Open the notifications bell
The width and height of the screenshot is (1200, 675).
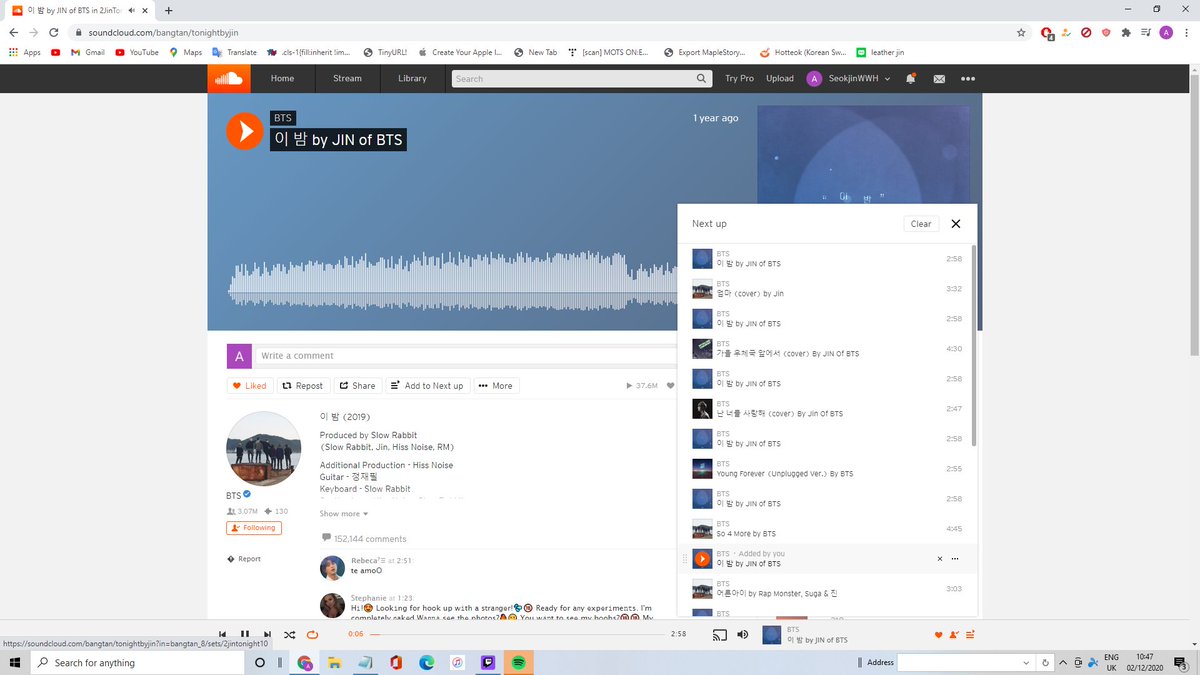910,78
